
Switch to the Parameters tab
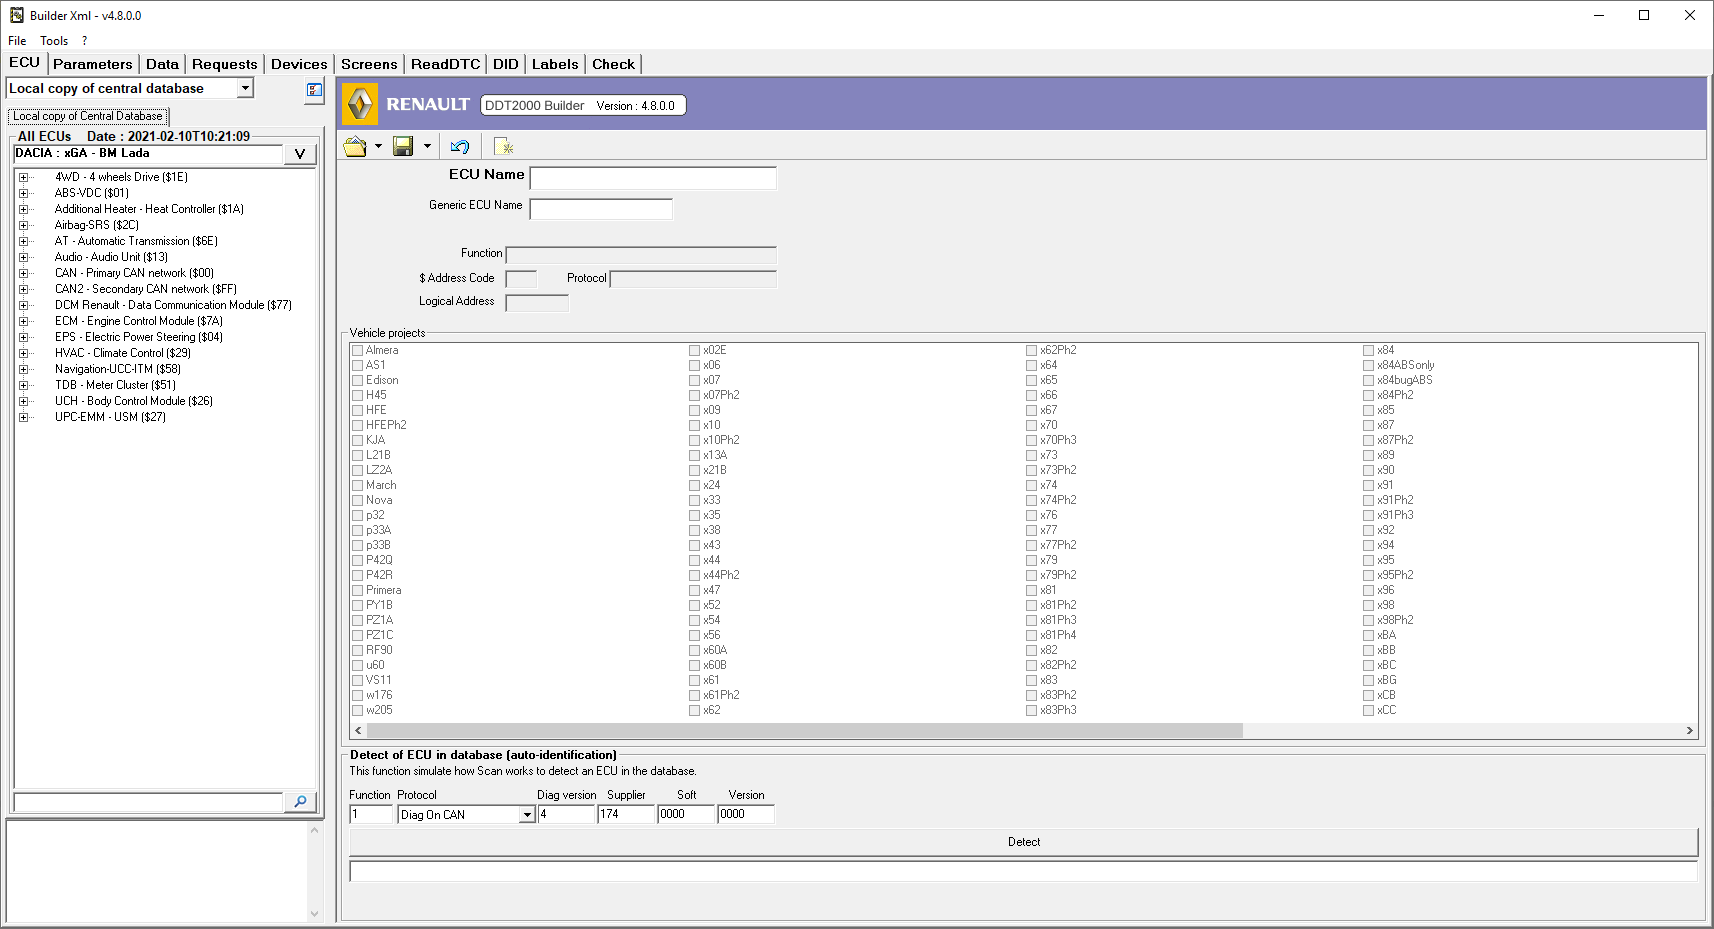coord(92,64)
